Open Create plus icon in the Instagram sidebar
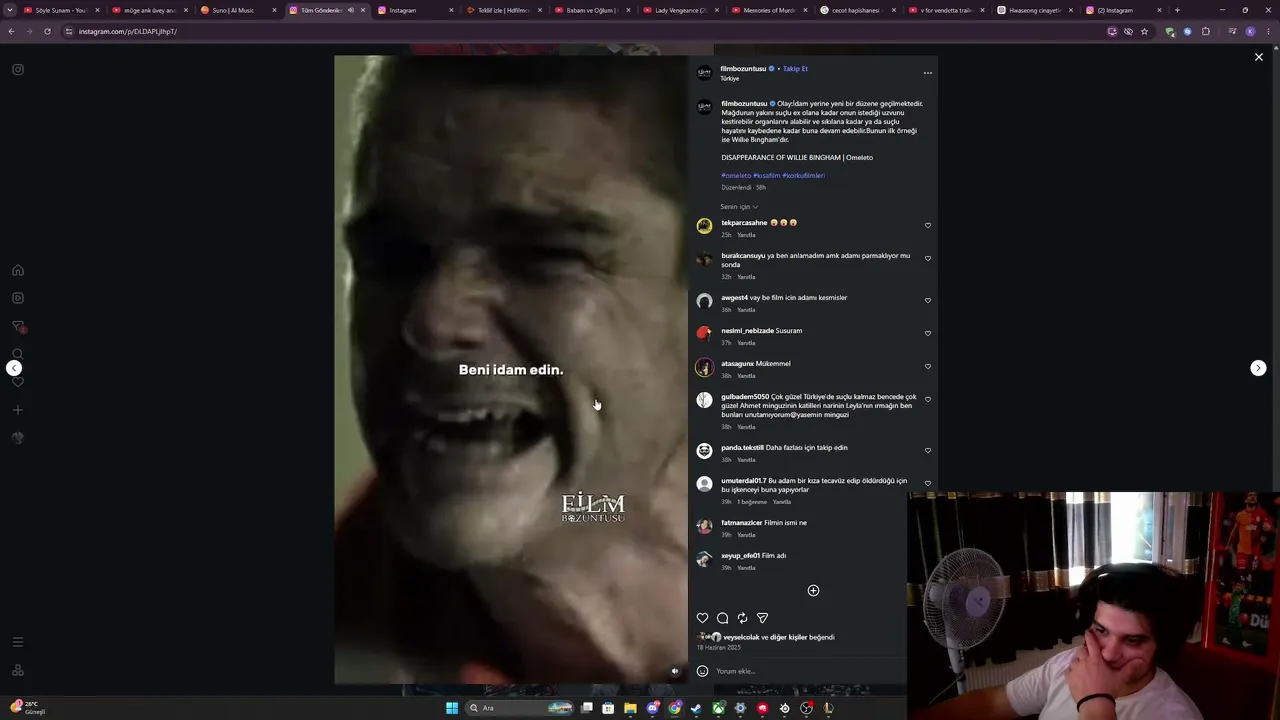Screen dimensions: 1280x720 point(18,410)
